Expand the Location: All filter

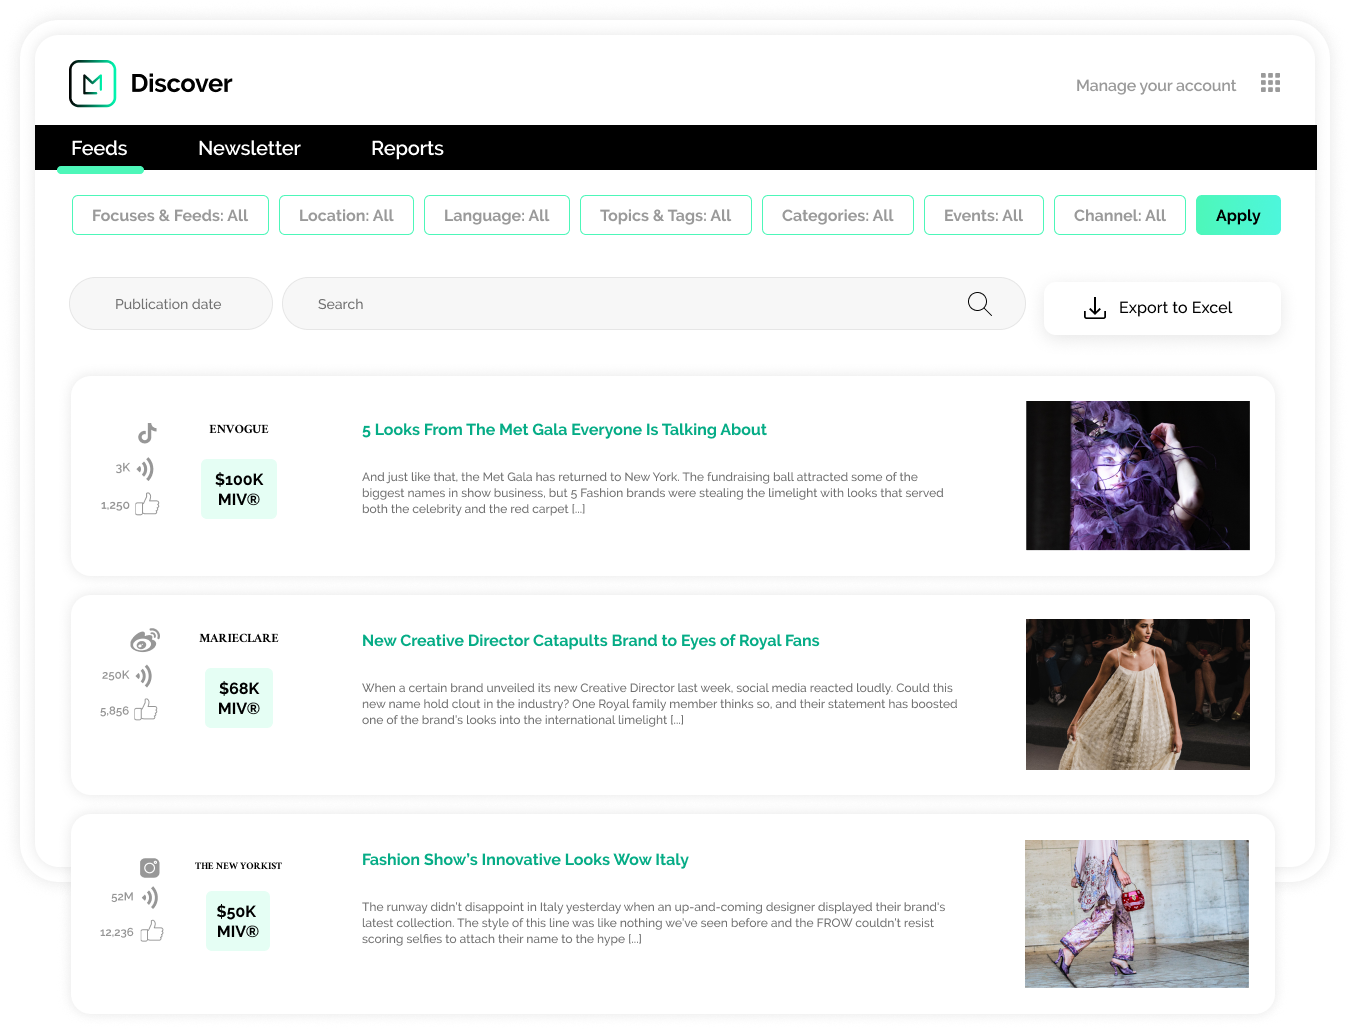pyautogui.click(x=346, y=215)
